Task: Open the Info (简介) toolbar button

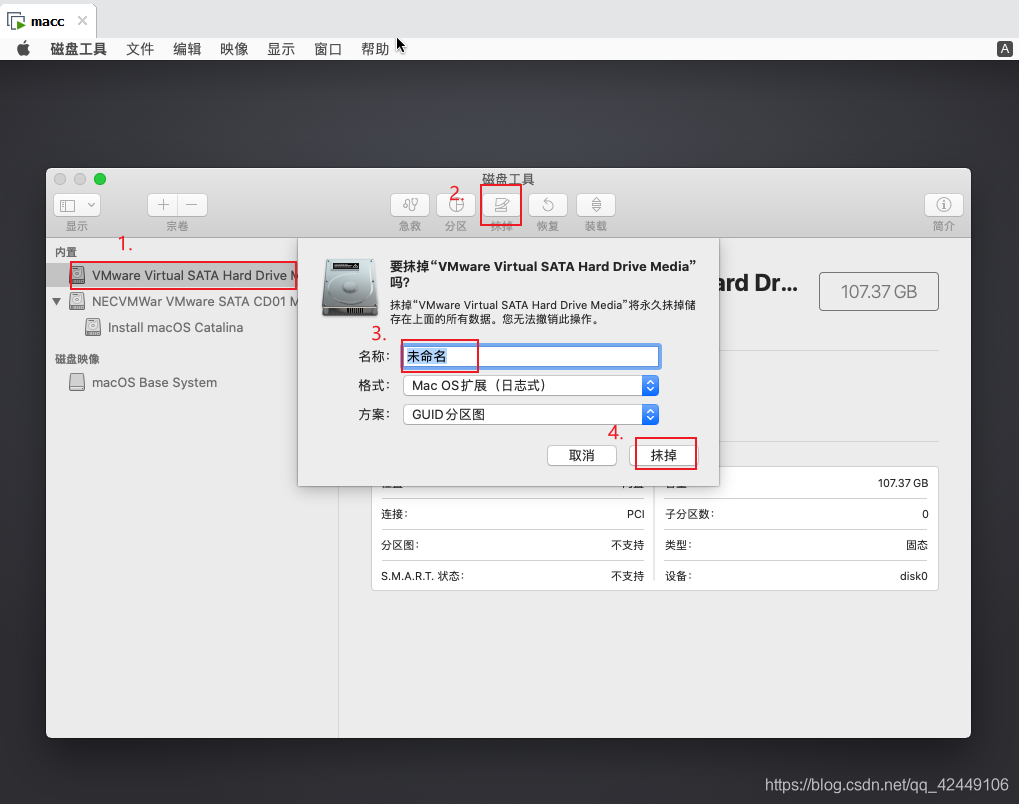Action: 944,205
